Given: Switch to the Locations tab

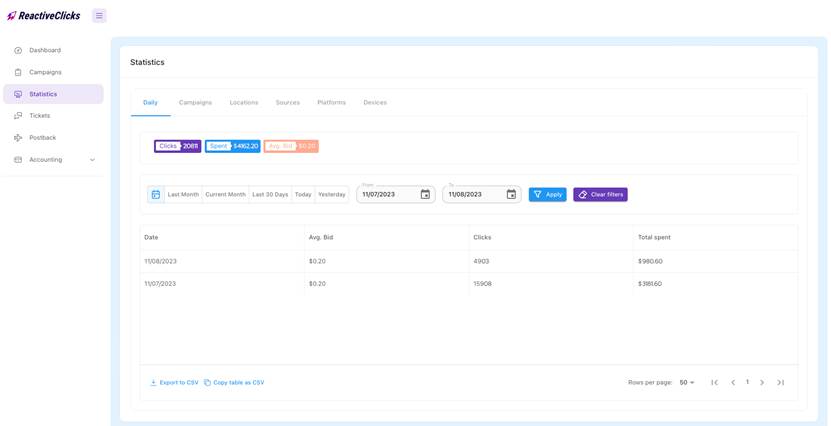Looking at the screenshot, I should click(x=244, y=102).
